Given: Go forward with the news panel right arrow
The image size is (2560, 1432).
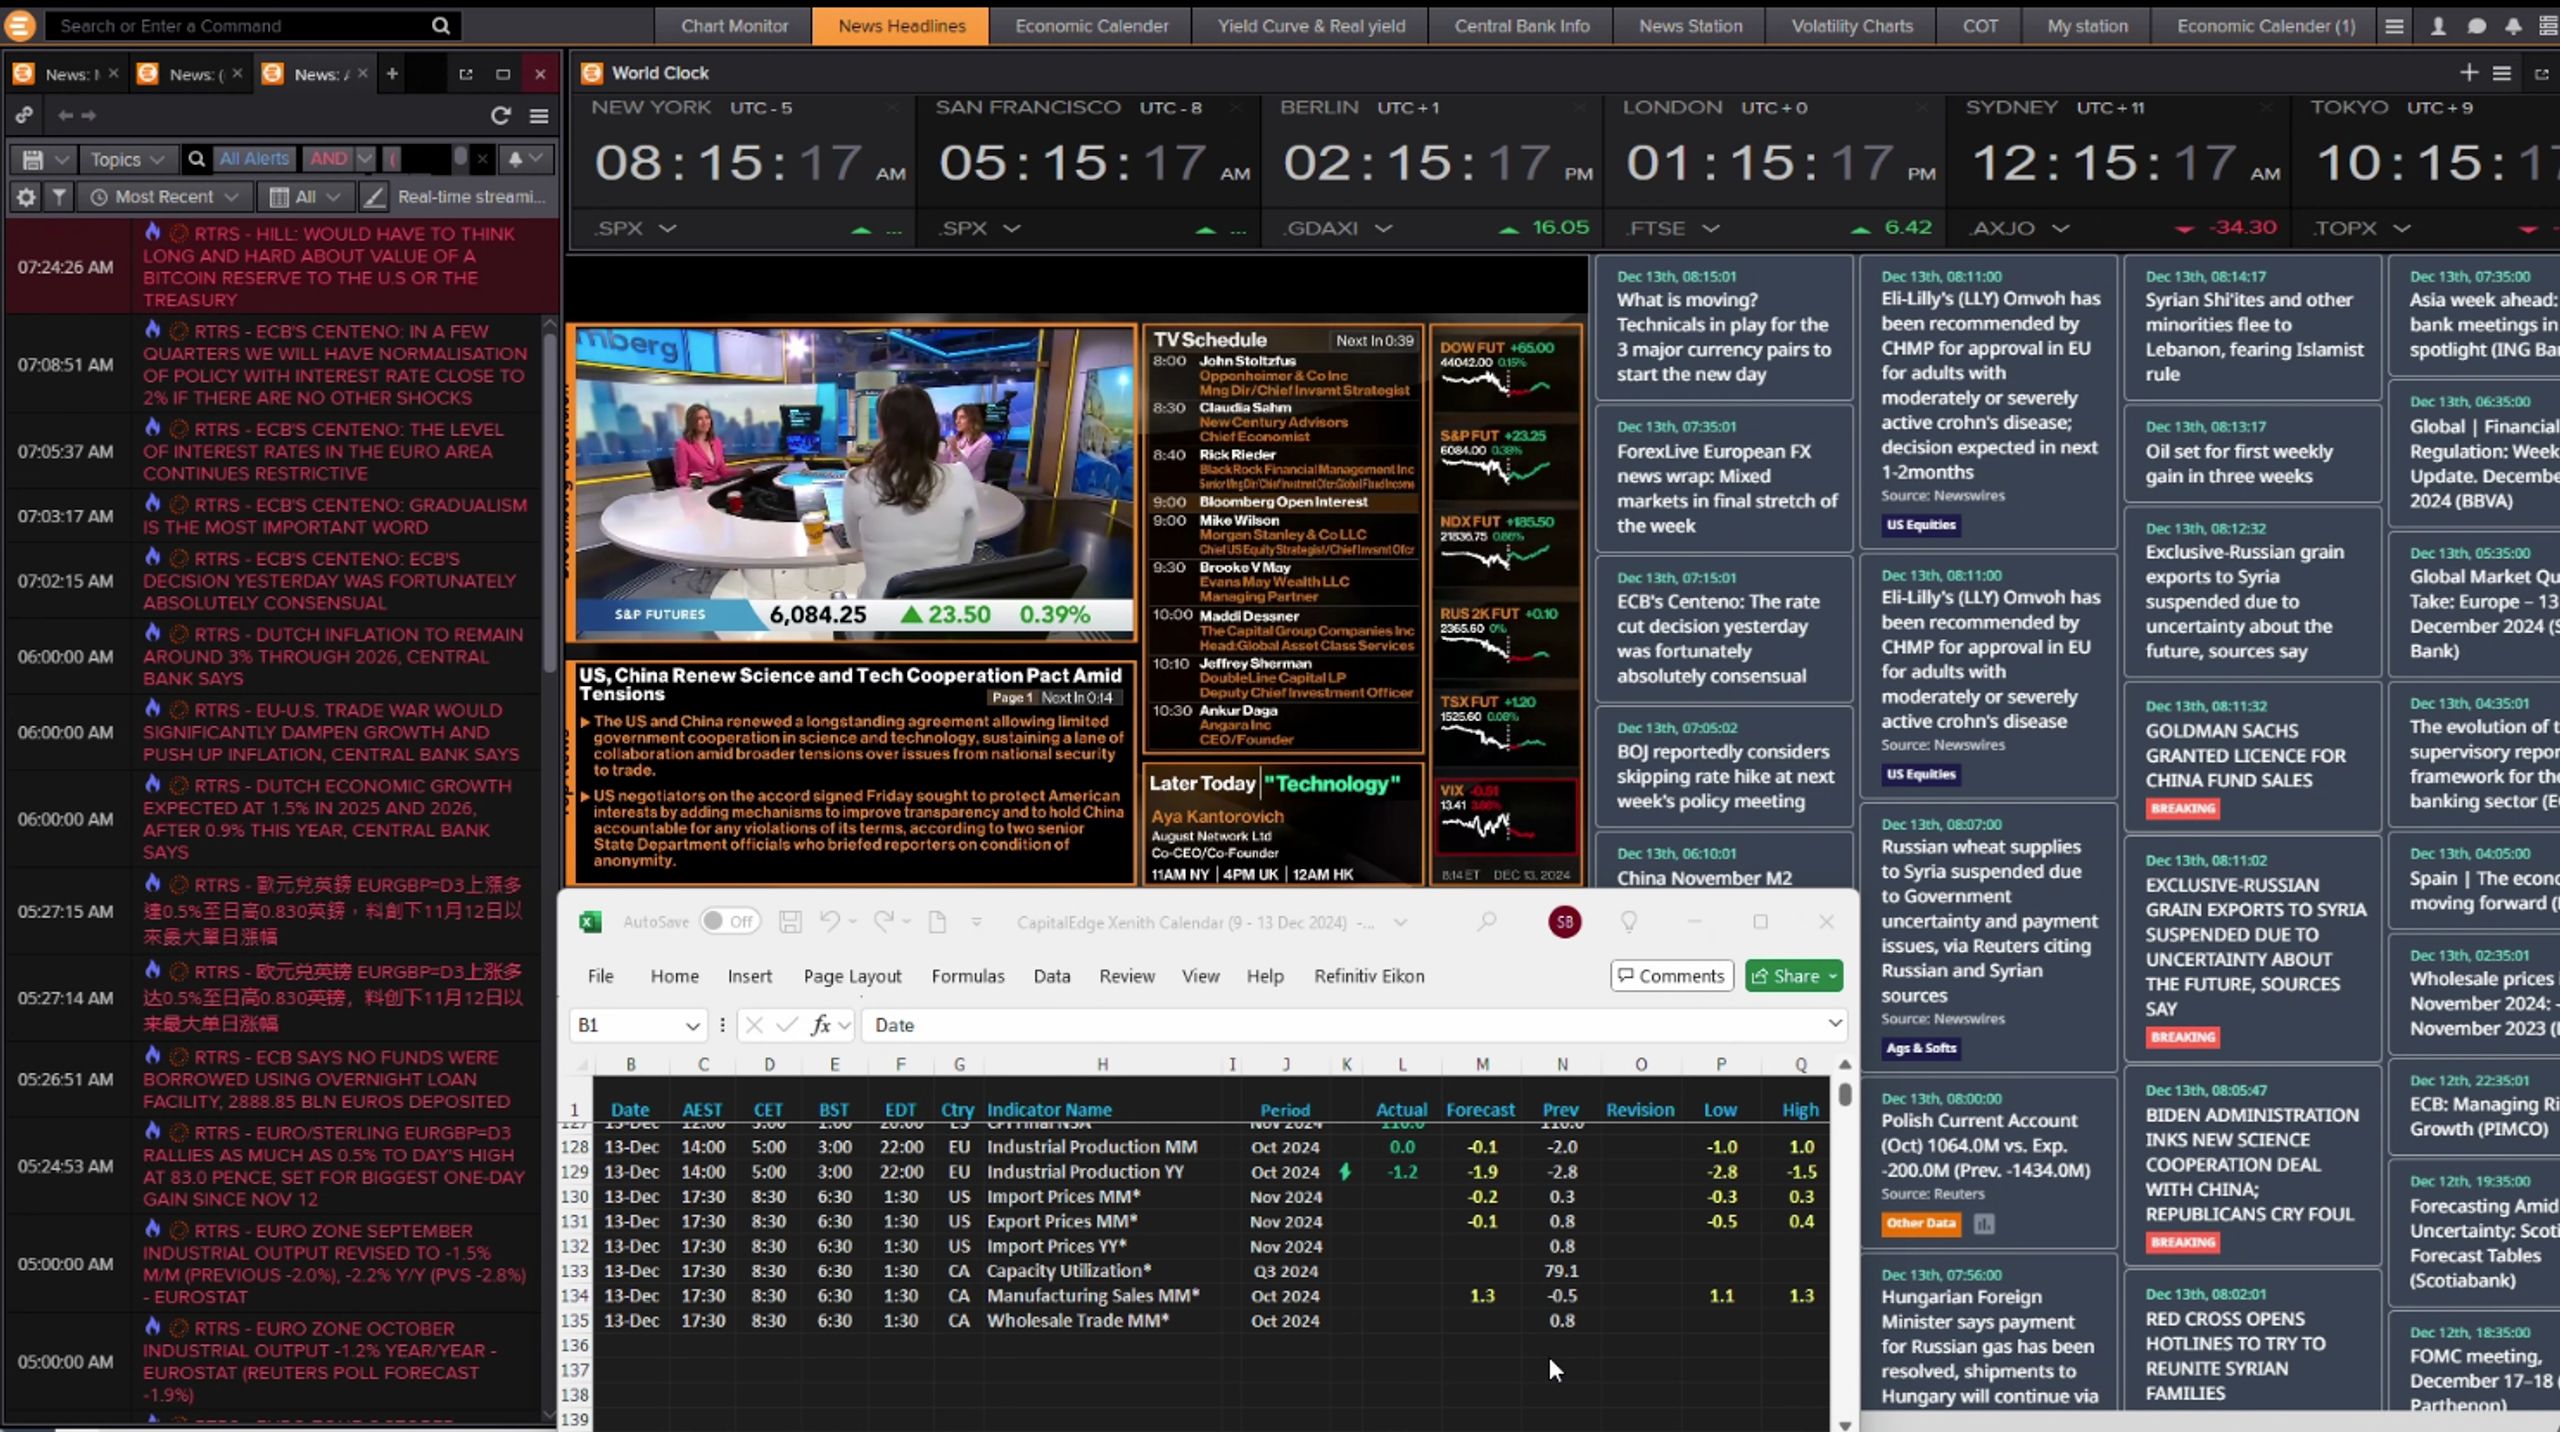Looking at the screenshot, I should 89,115.
